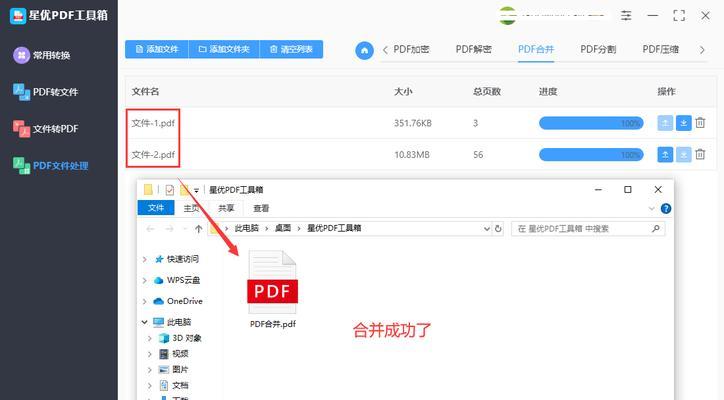Click the 星优PDF工具箱 app logo
Viewport: 724px width, 400px height.
tap(18, 16)
